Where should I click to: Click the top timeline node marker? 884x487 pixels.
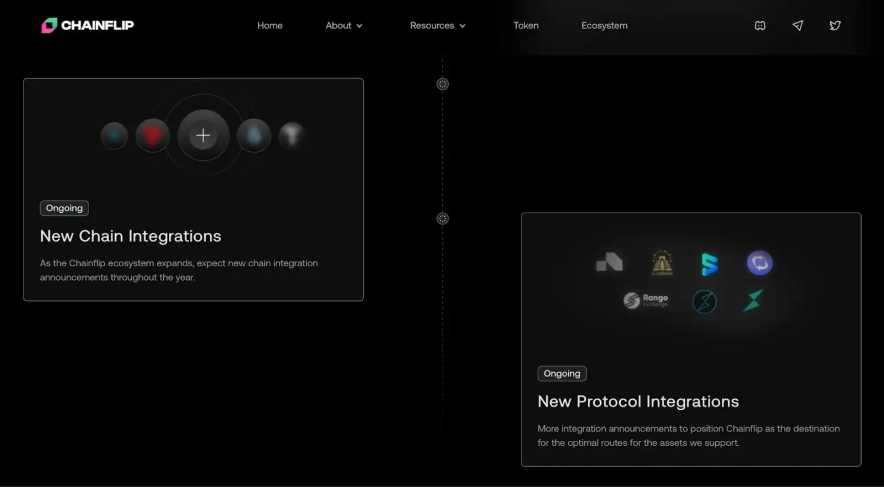[x=443, y=84]
